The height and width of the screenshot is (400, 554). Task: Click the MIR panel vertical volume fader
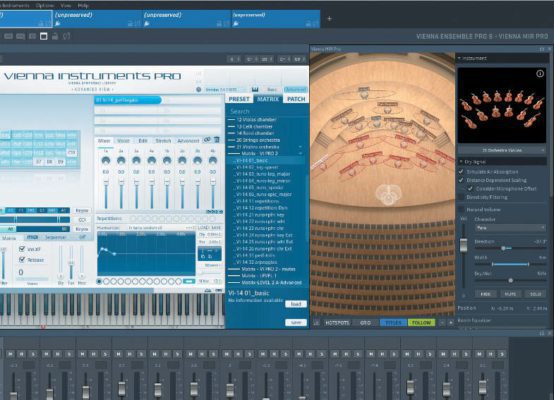pos(463,245)
